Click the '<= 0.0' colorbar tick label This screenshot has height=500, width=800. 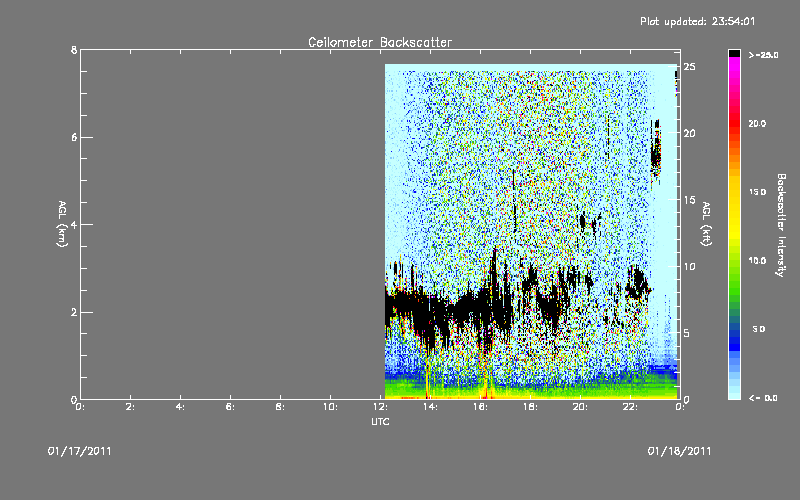pyautogui.click(x=763, y=398)
